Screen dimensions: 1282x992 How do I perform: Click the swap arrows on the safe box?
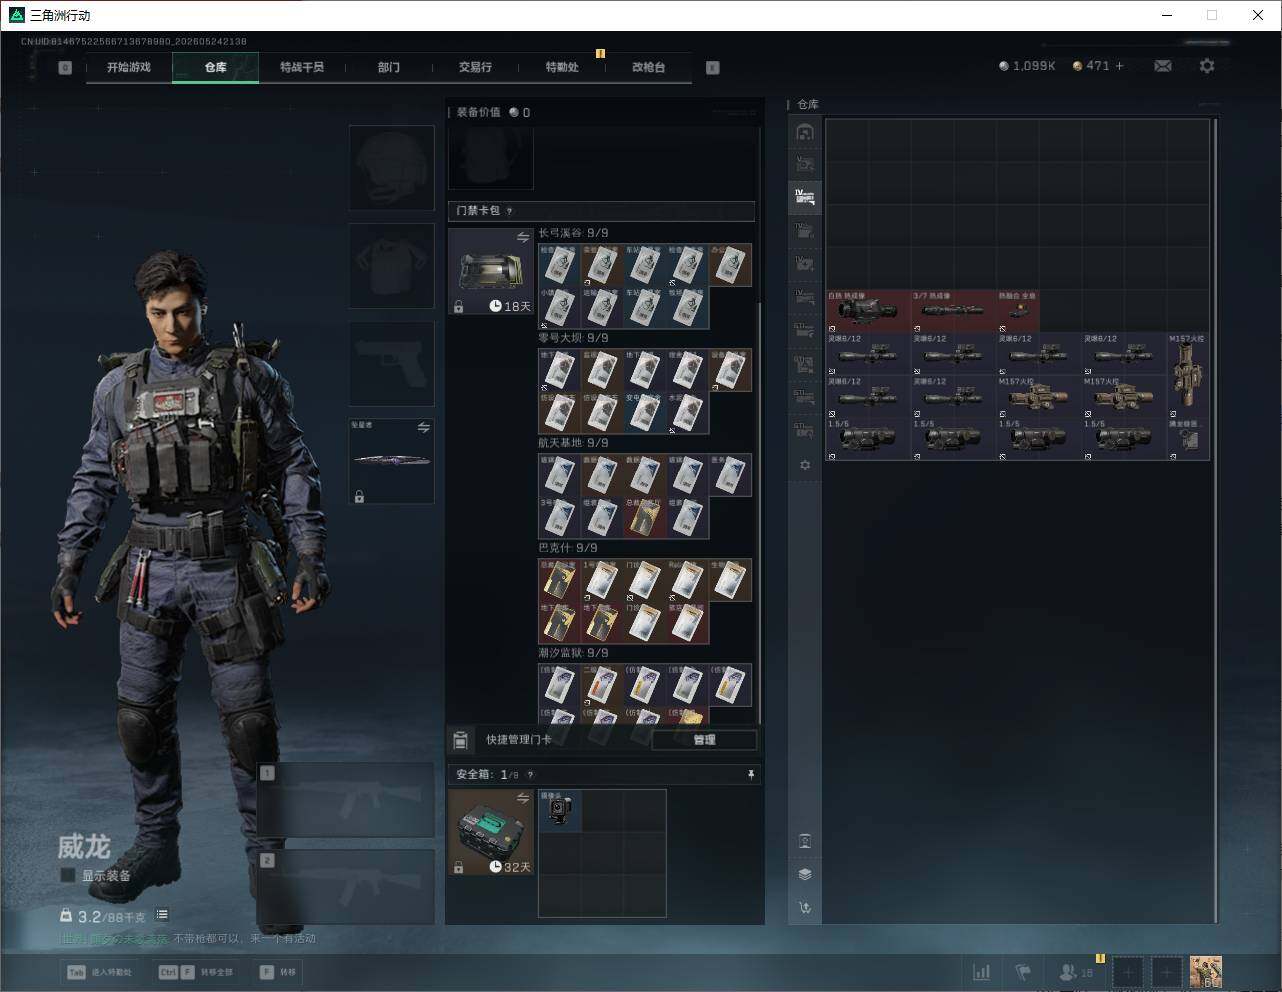(522, 798)
